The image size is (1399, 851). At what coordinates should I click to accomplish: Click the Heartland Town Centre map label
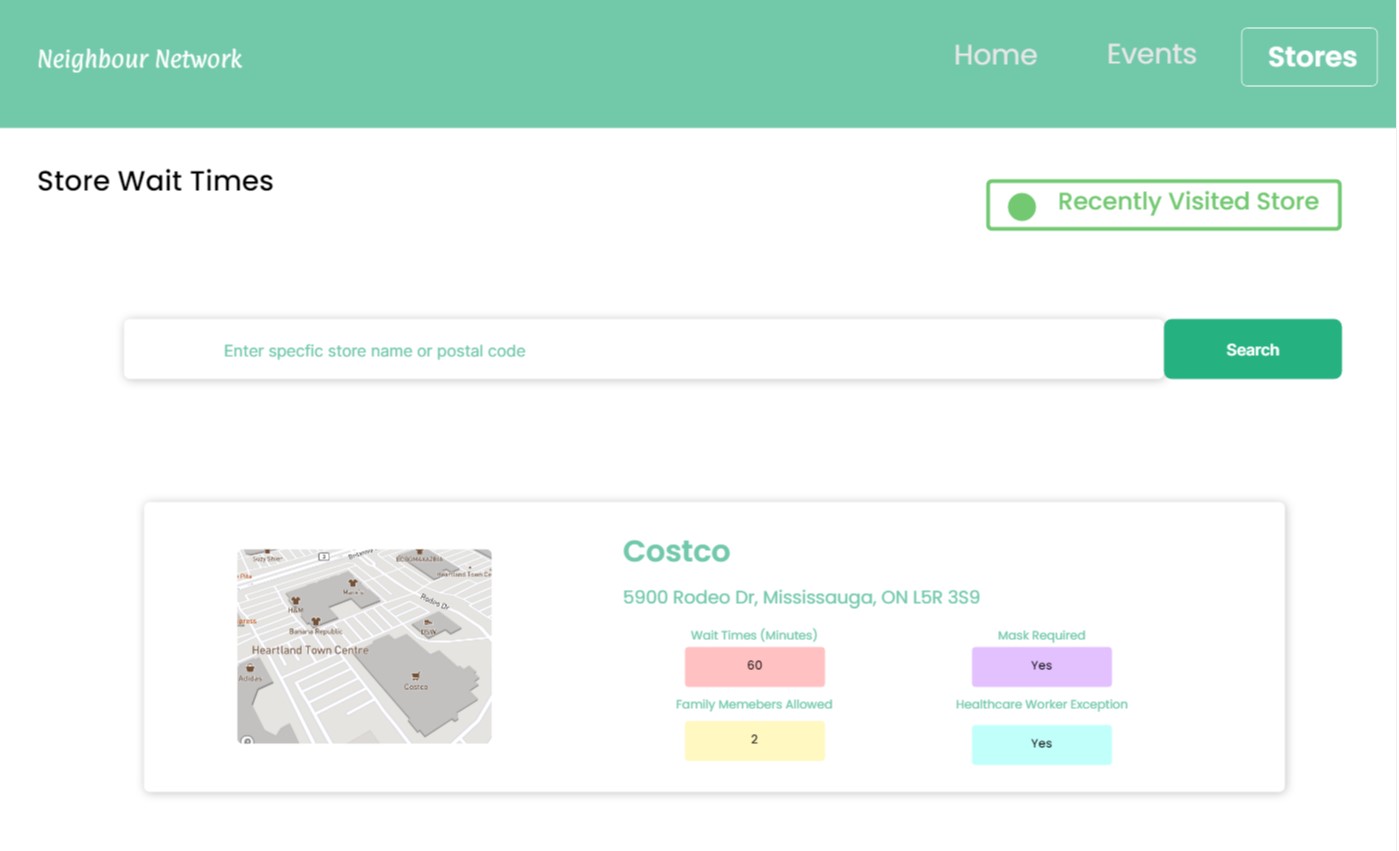(x=310, y=650)
